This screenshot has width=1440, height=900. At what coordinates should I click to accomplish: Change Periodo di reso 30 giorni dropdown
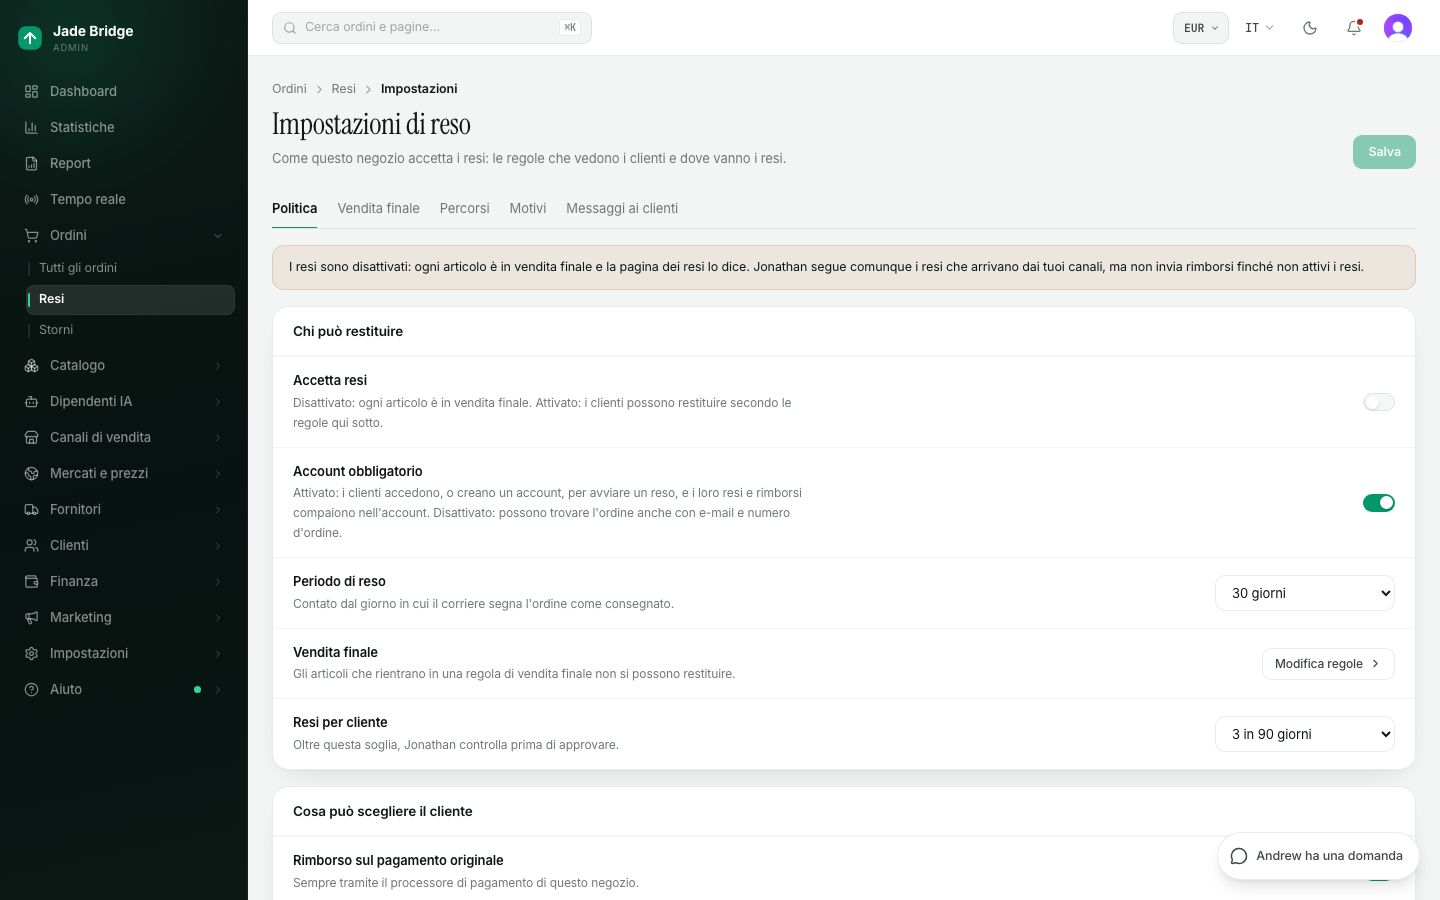[x=1305, y=593]
